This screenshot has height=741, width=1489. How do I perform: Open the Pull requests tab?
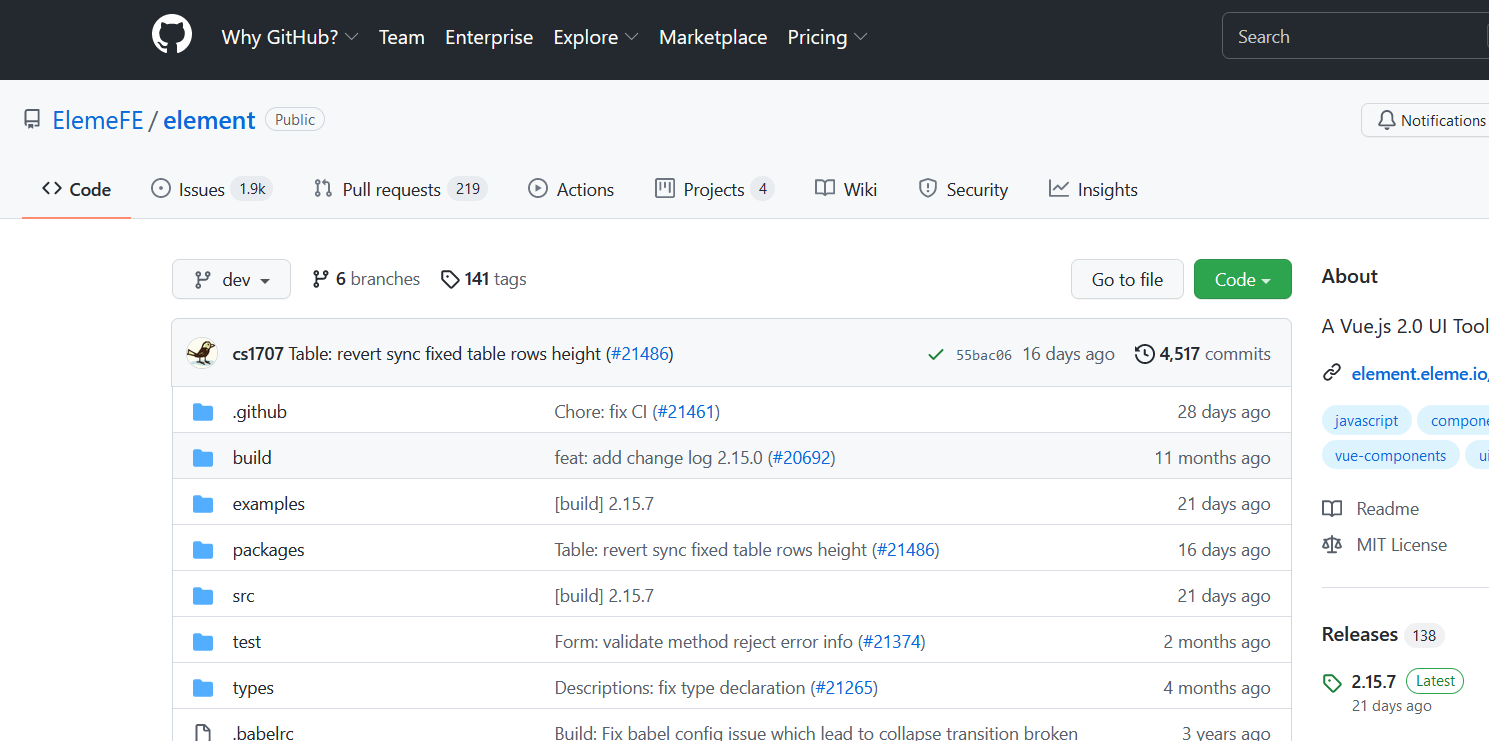click(400, 189)
